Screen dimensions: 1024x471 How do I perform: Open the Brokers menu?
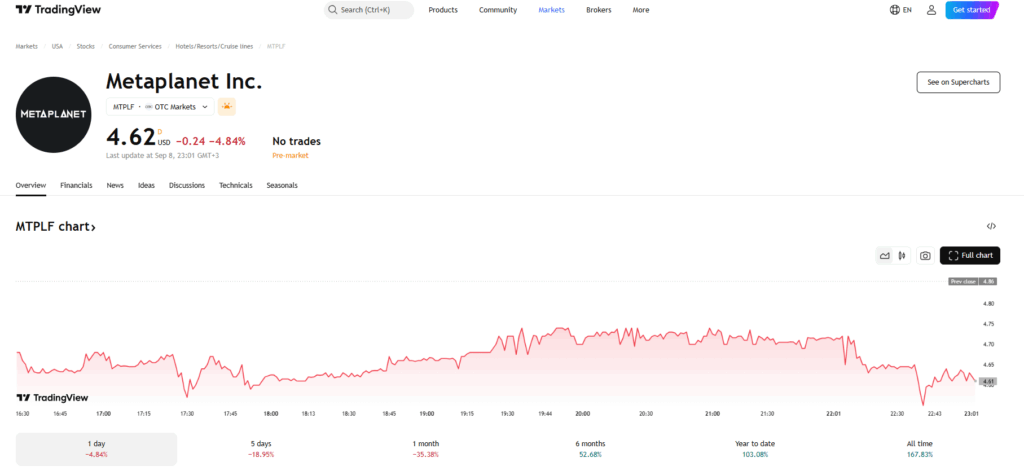point(599,10)
